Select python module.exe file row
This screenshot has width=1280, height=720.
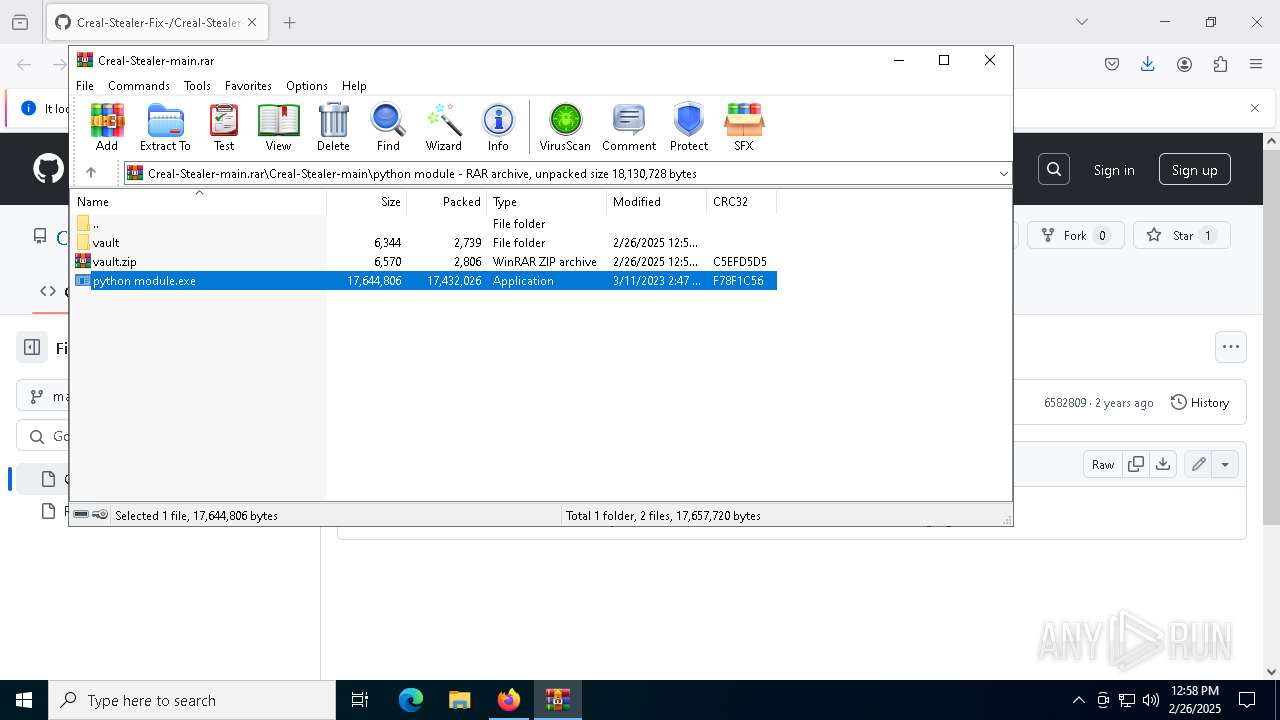click(424, 281)
